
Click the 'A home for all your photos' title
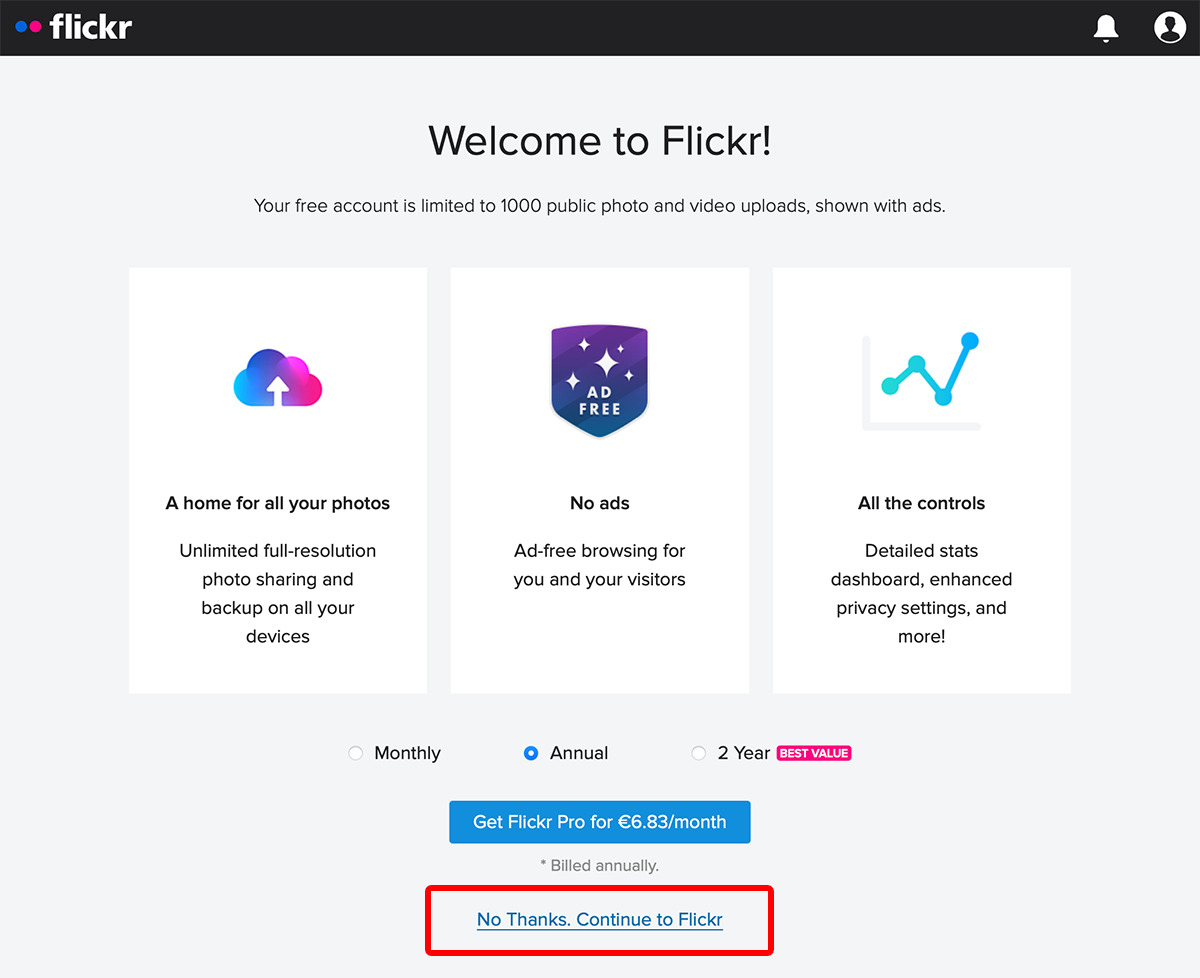278,503
